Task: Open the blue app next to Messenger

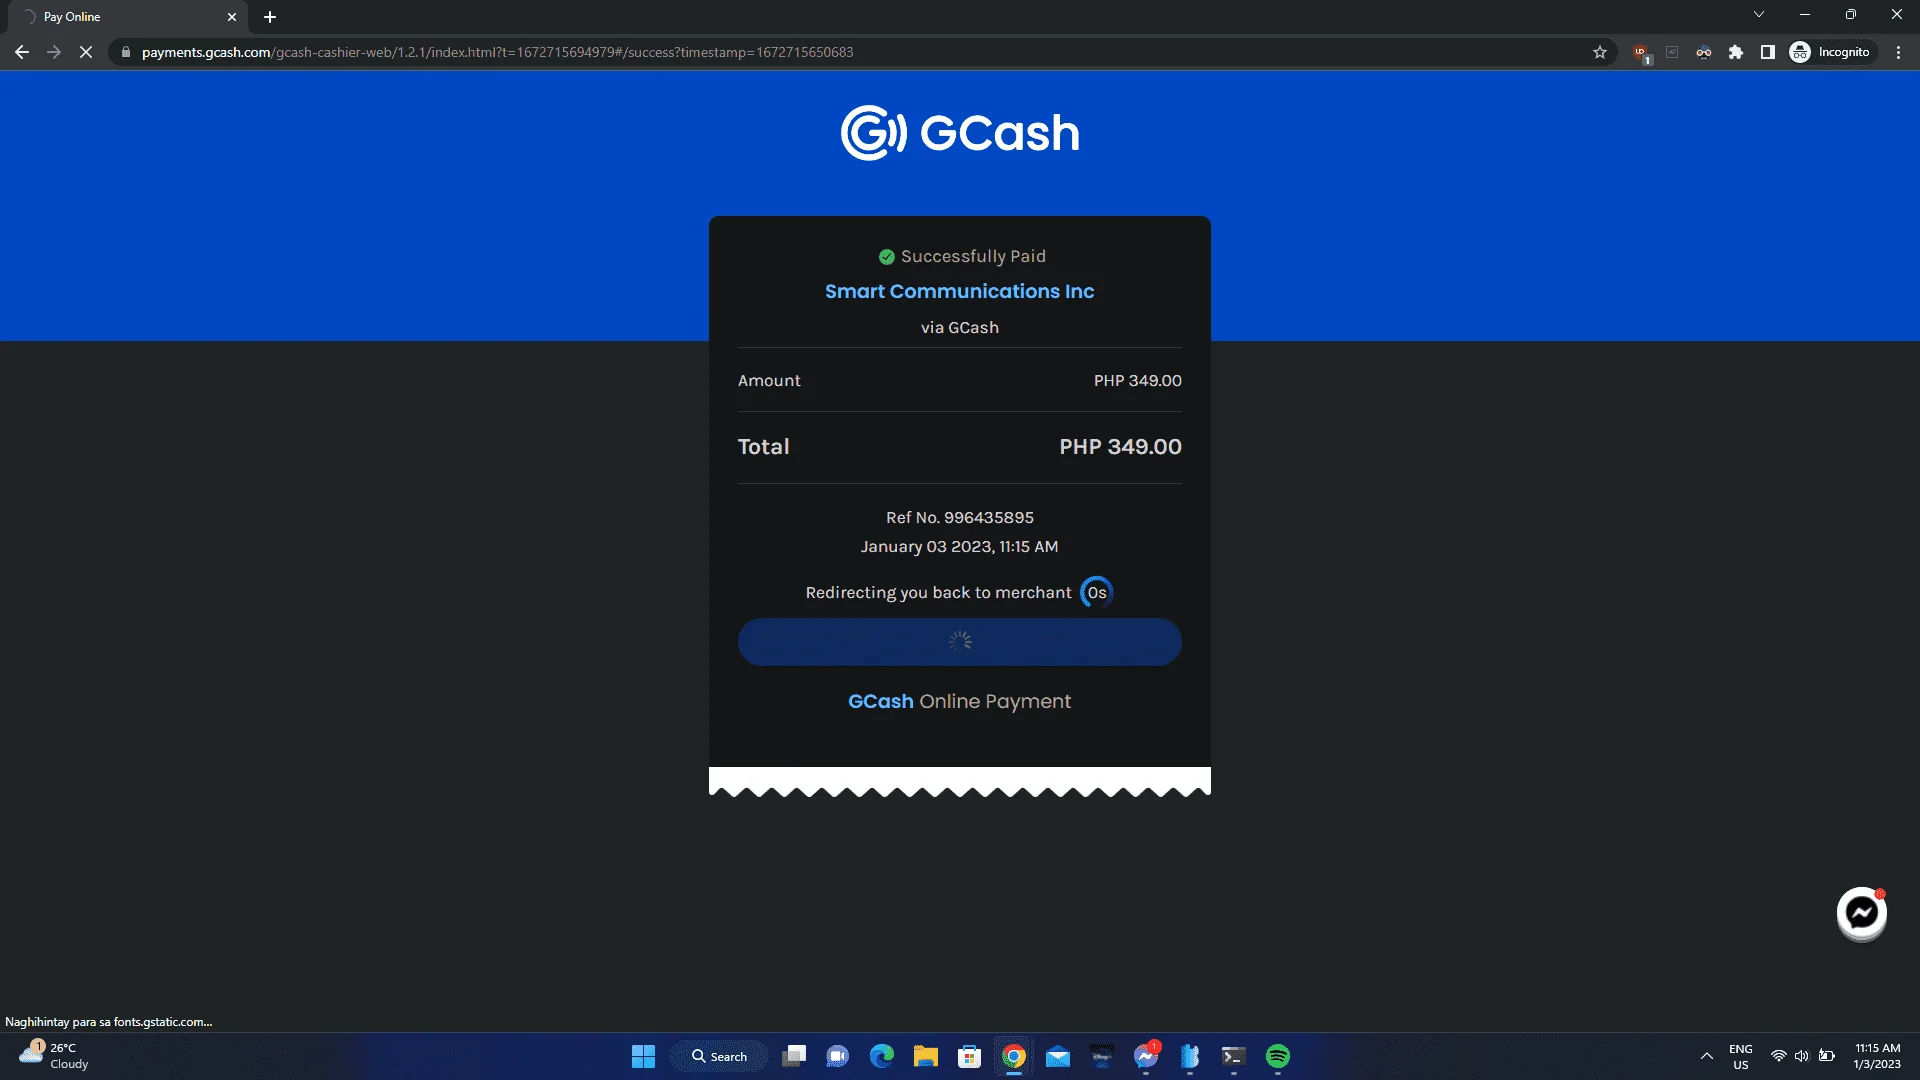Action: click(x=1190, y=1057)
